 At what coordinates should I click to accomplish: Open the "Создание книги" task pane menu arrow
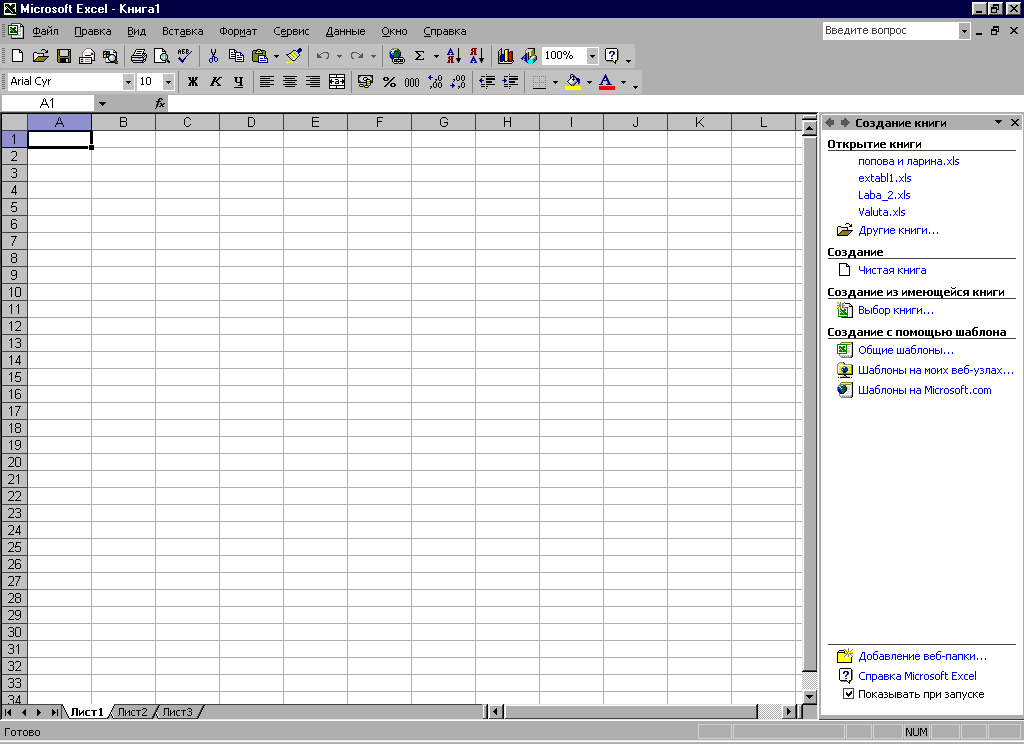point(999,122)
